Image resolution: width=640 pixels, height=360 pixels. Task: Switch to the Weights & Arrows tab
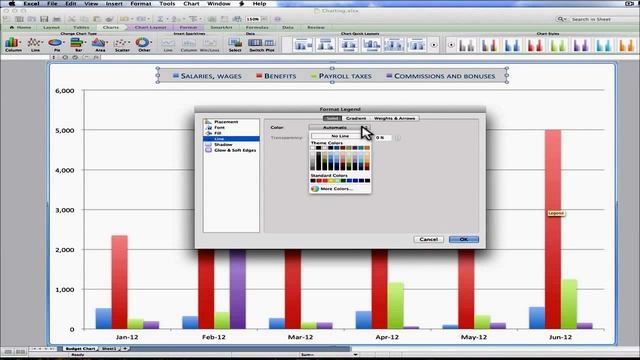point(394,118)
